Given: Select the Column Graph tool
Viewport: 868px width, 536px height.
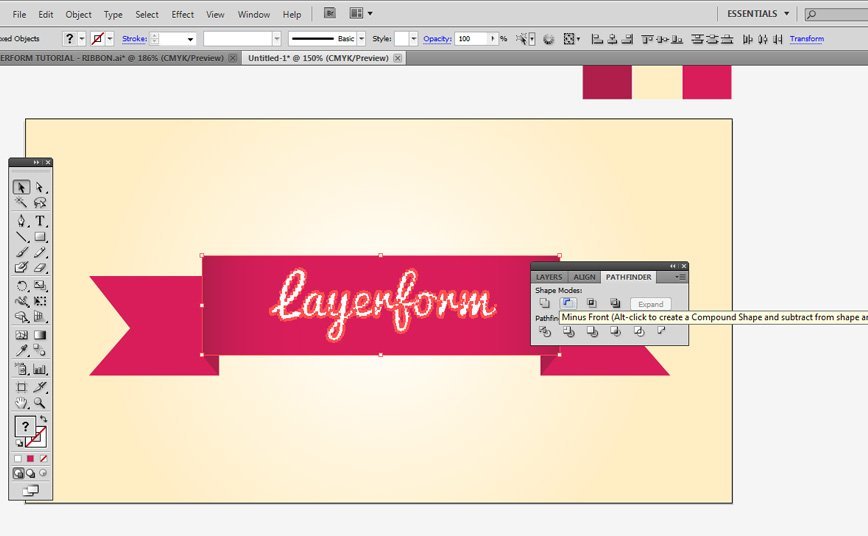Looking at the screenshot, I should [x=40, y=369].
